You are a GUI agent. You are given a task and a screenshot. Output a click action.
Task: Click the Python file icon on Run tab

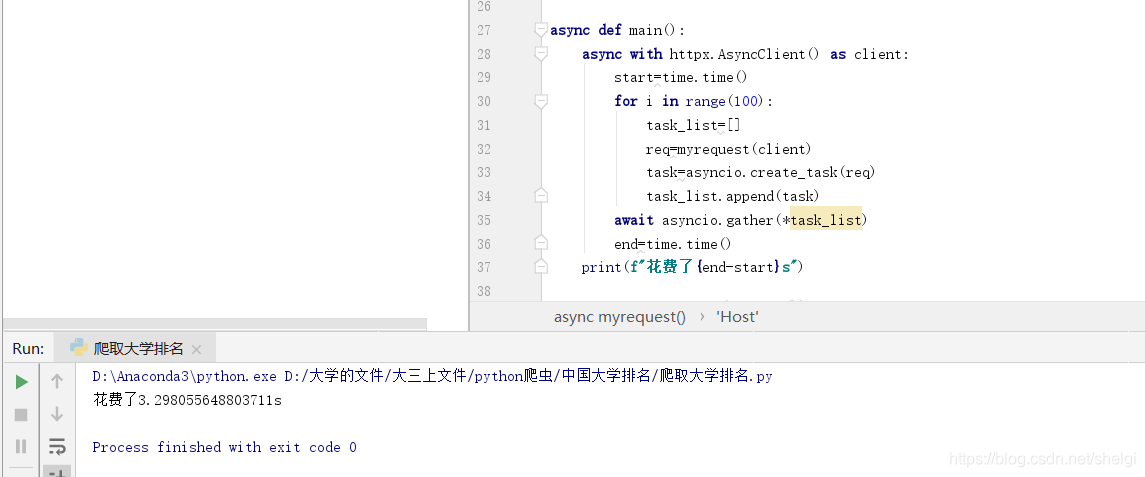point(79,348)
